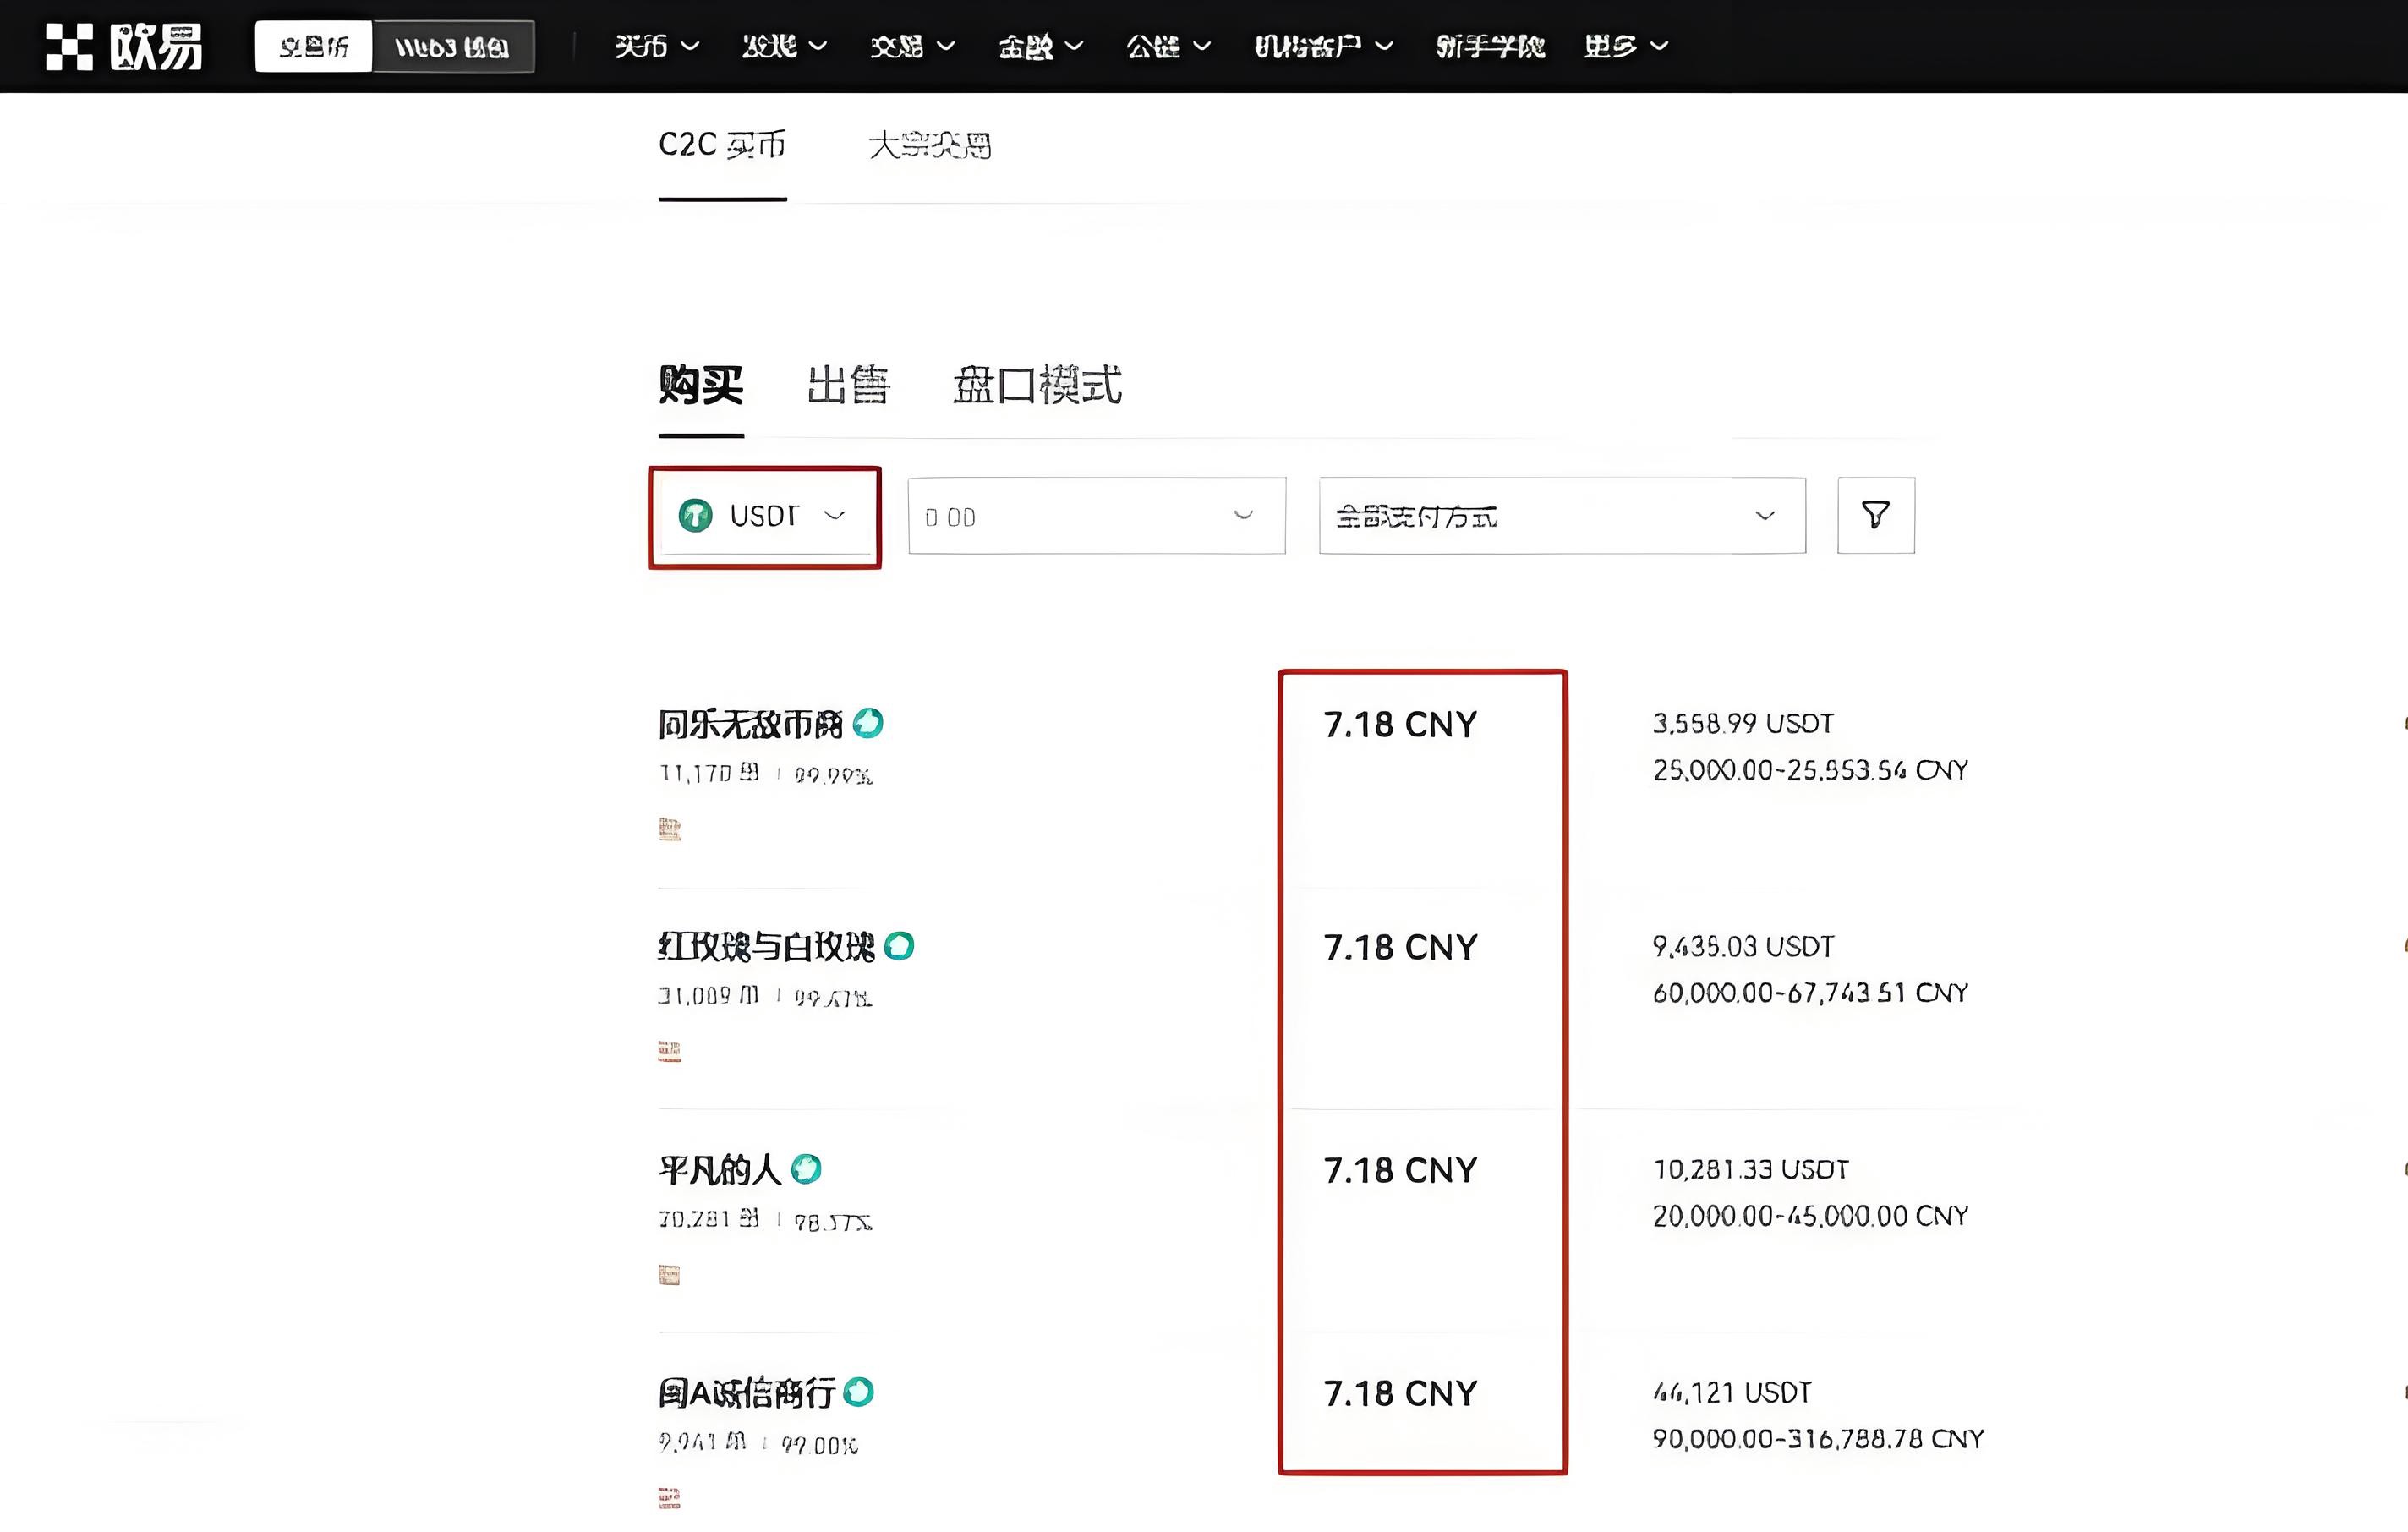The height and width of the screenshot is (1532, 2408).
Task: Click 7.18 CNY price for 平凡的人
Action: [1400, 1170]
